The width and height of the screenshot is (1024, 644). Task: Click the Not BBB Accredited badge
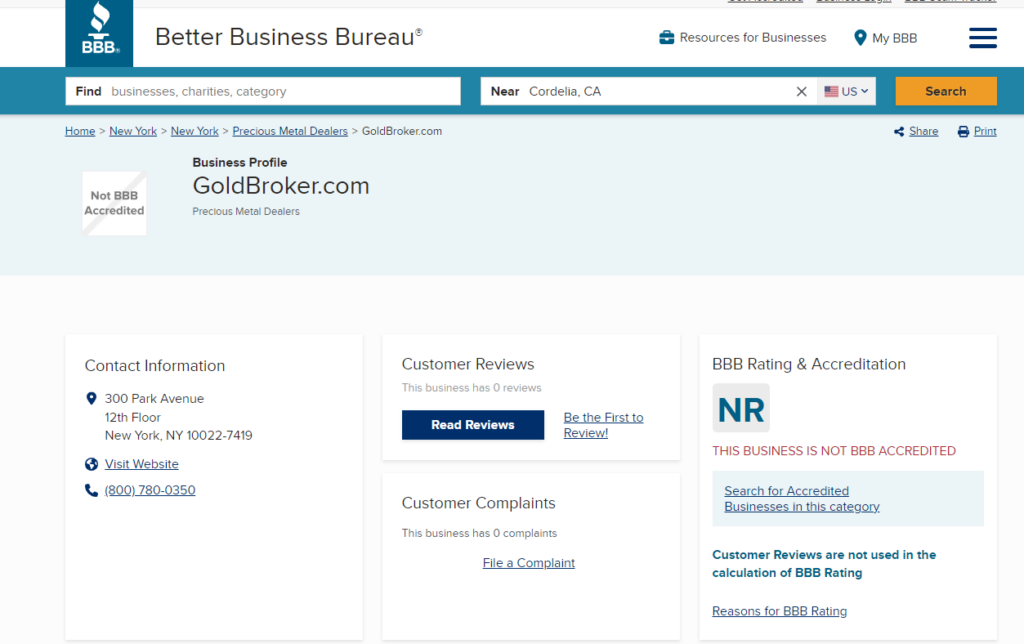coord(114,203)
